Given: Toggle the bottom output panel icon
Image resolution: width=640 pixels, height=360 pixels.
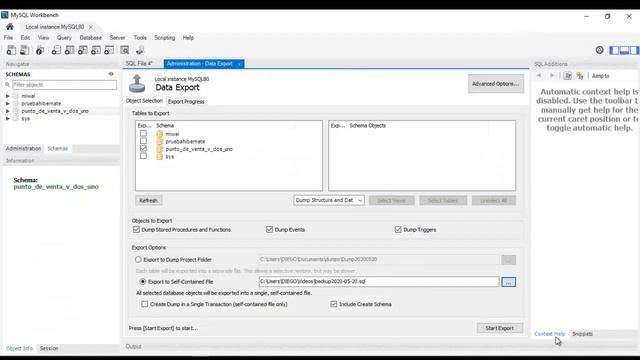Looking at the screenshot, I should (x=624, y=50).
